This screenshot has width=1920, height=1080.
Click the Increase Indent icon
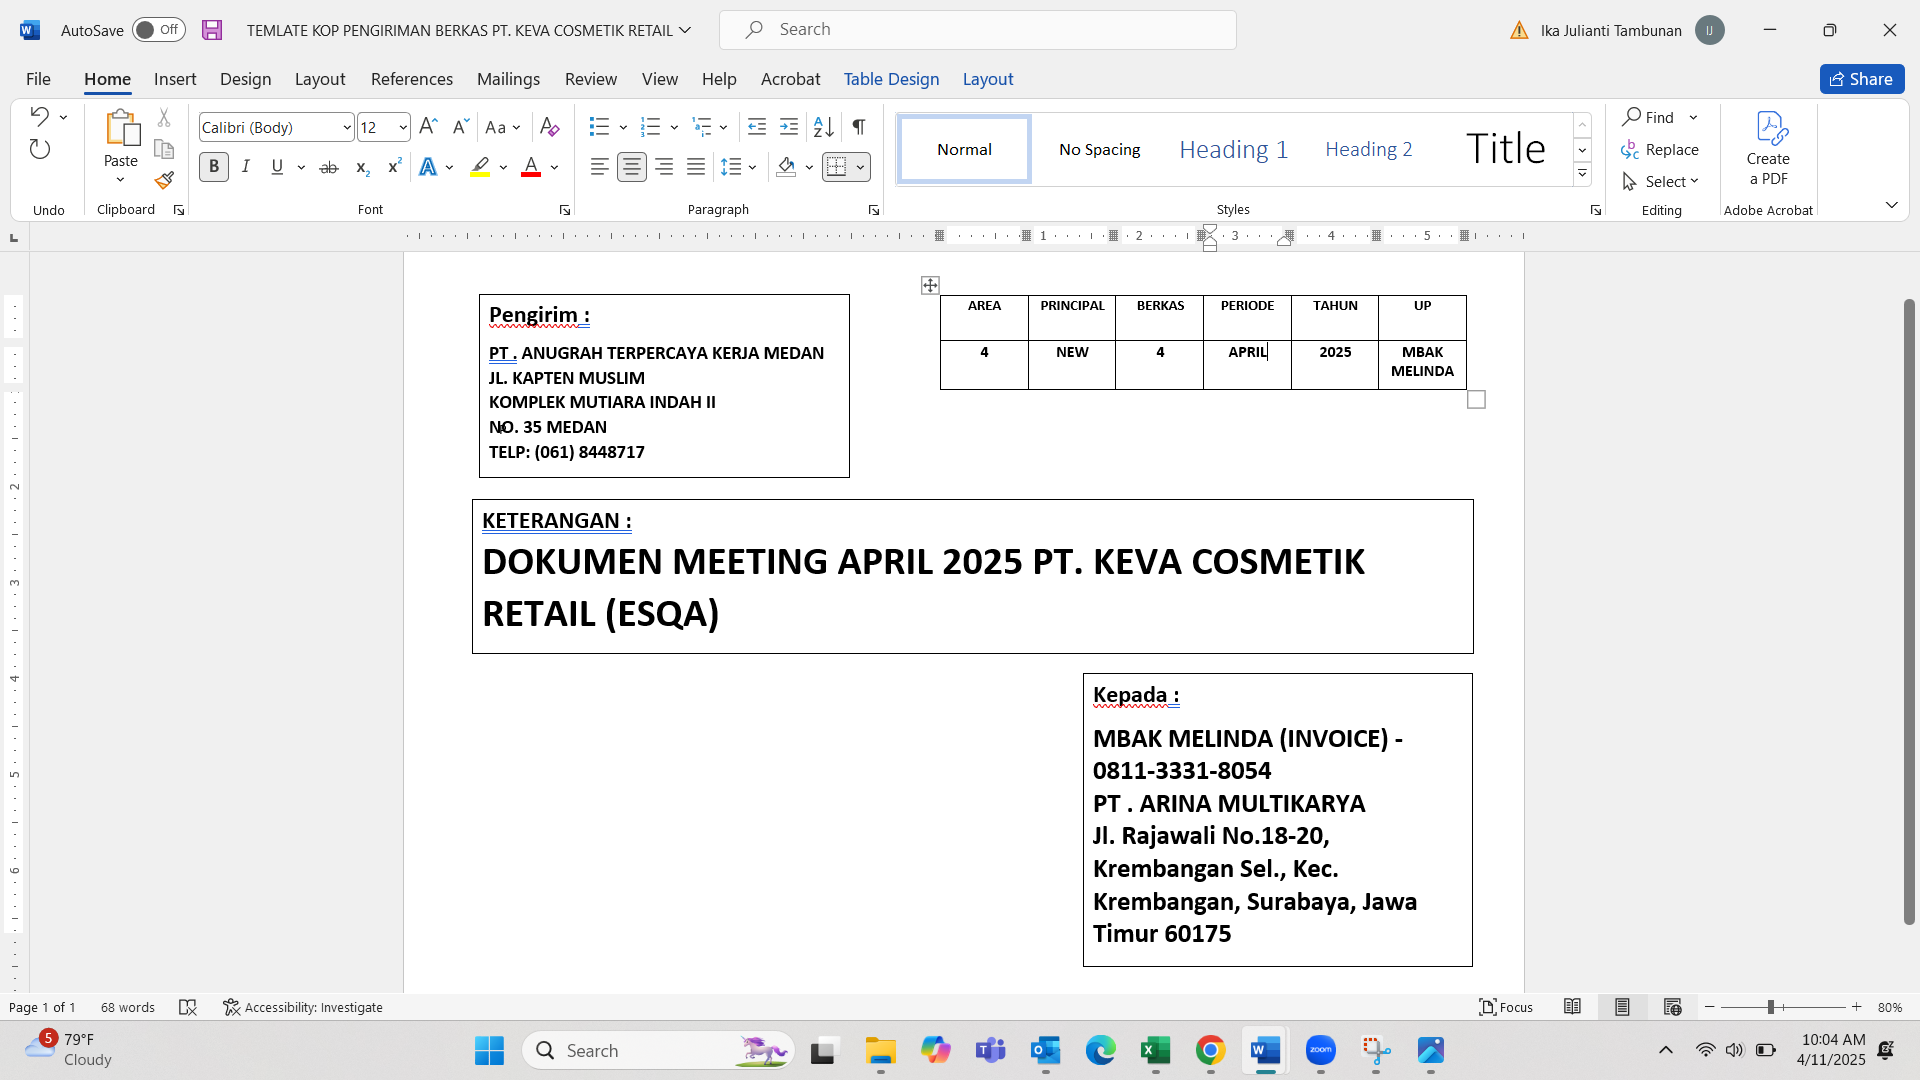pyautogui.click(x=789, y=127)
